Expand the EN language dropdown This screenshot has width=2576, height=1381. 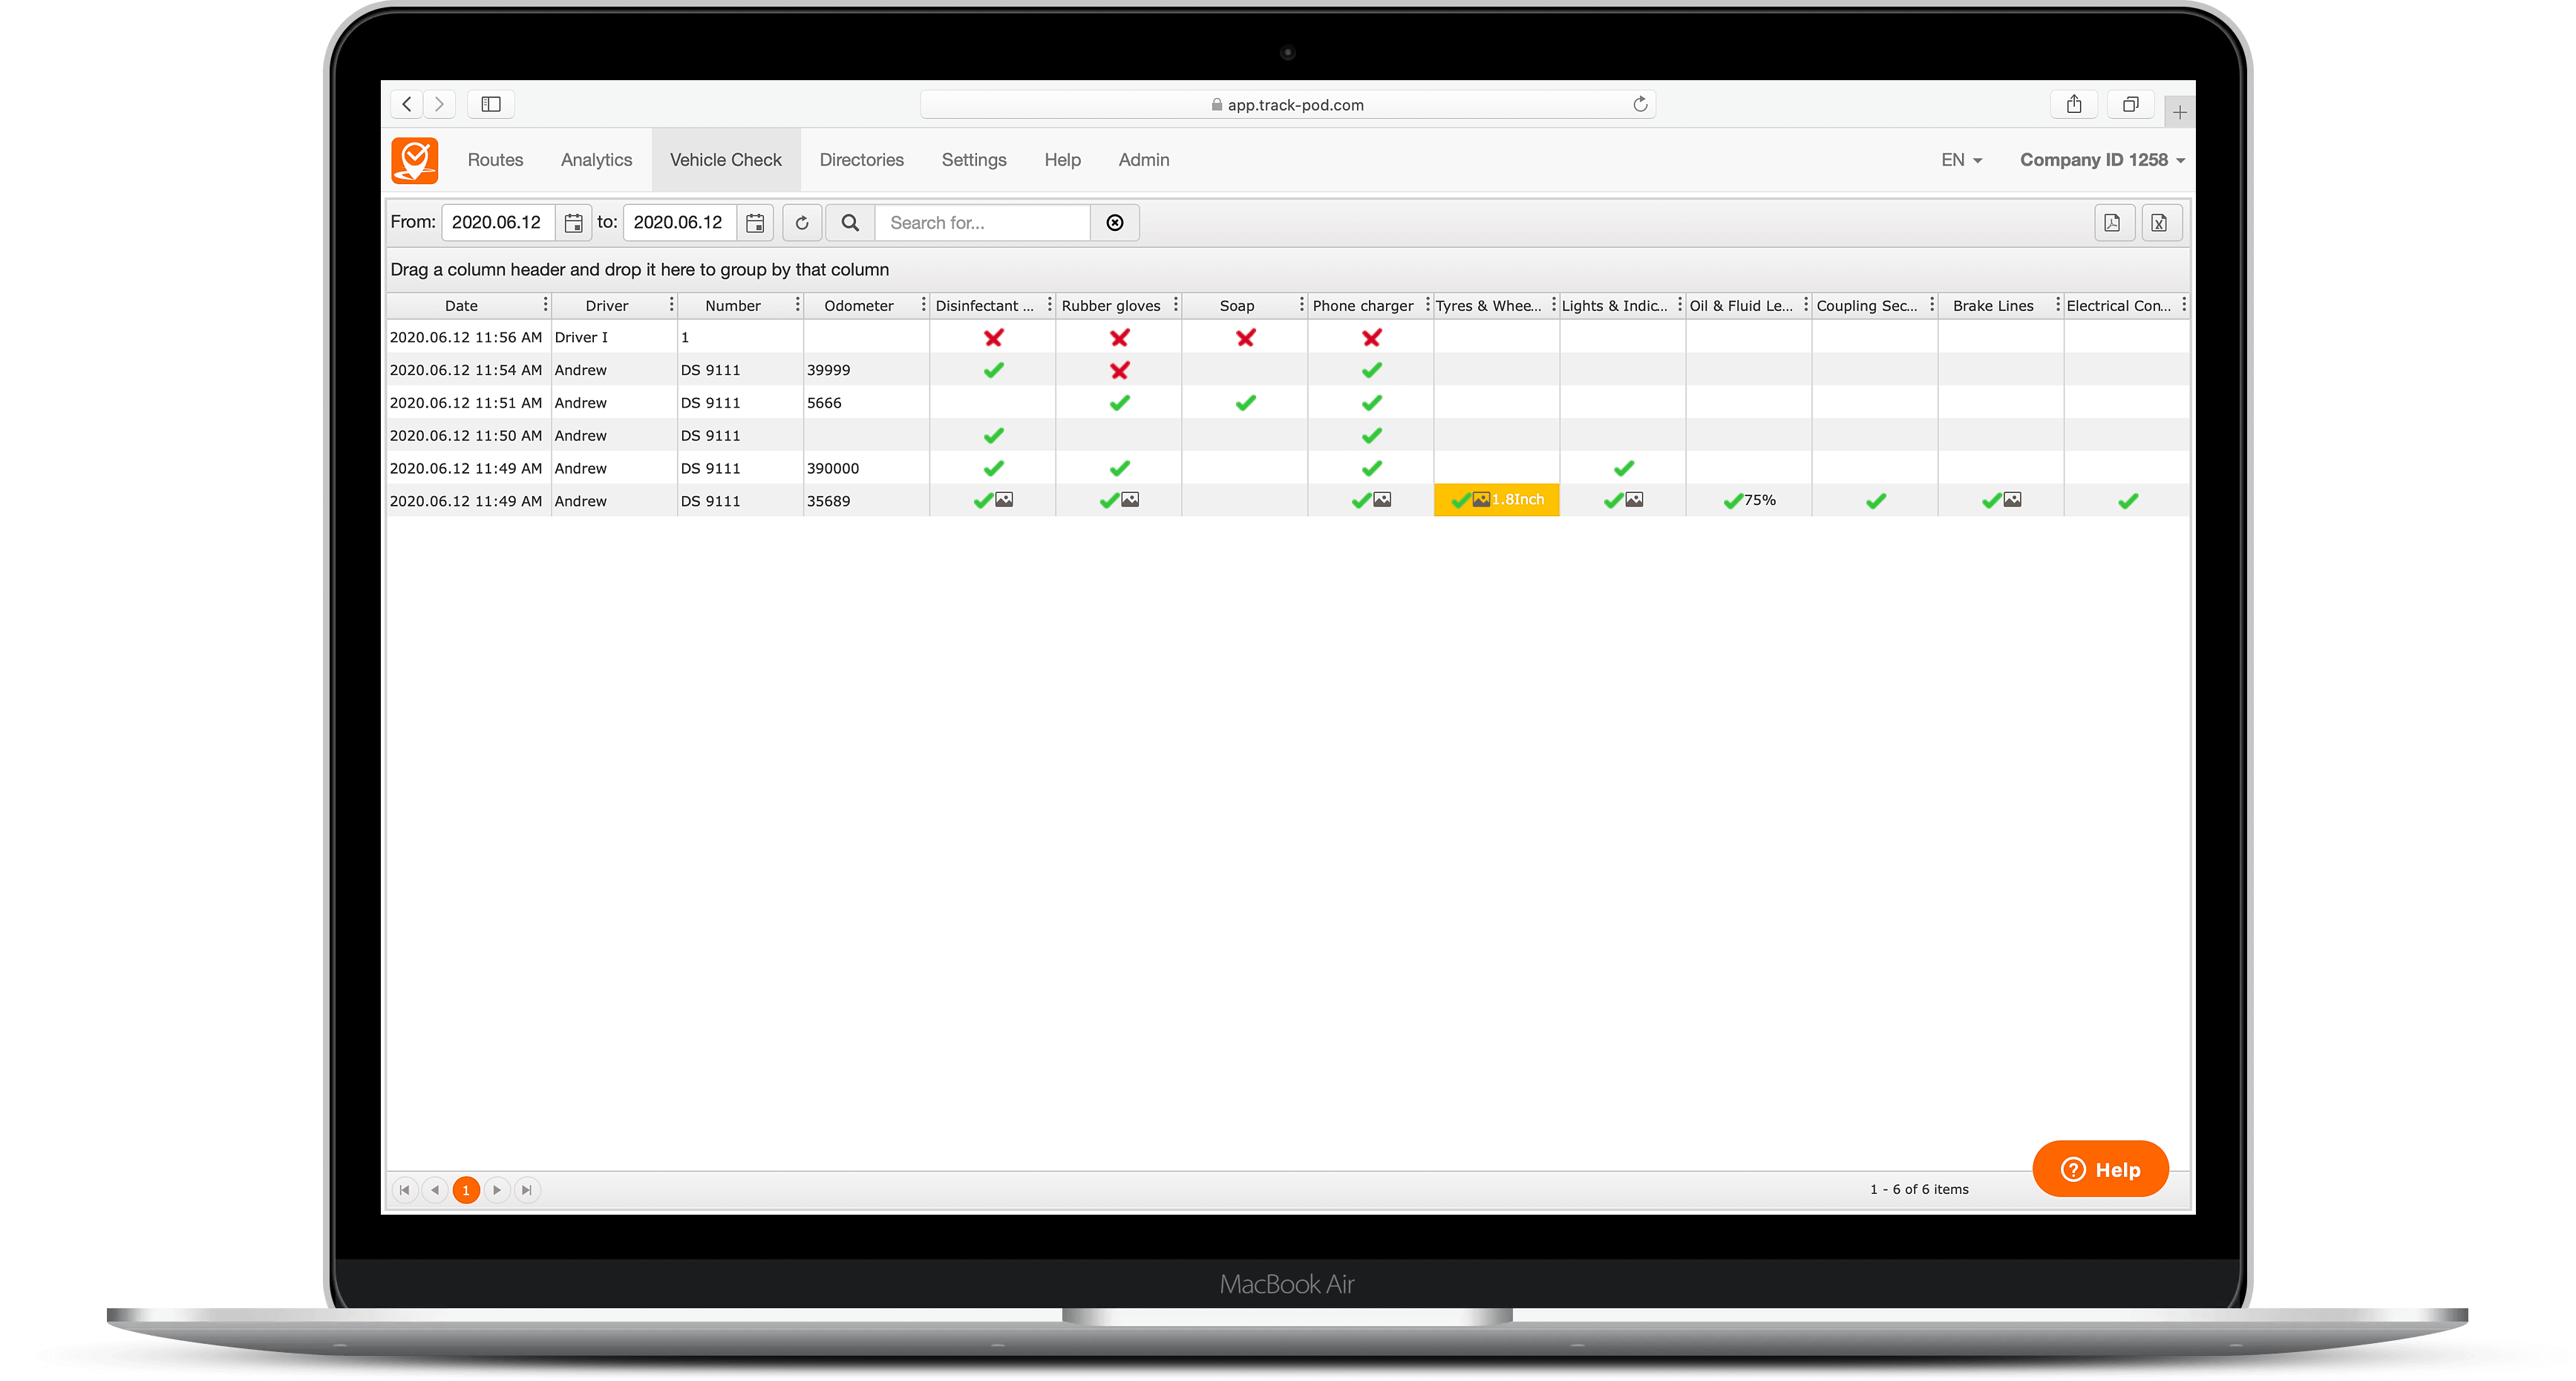tap(1963, 160)
